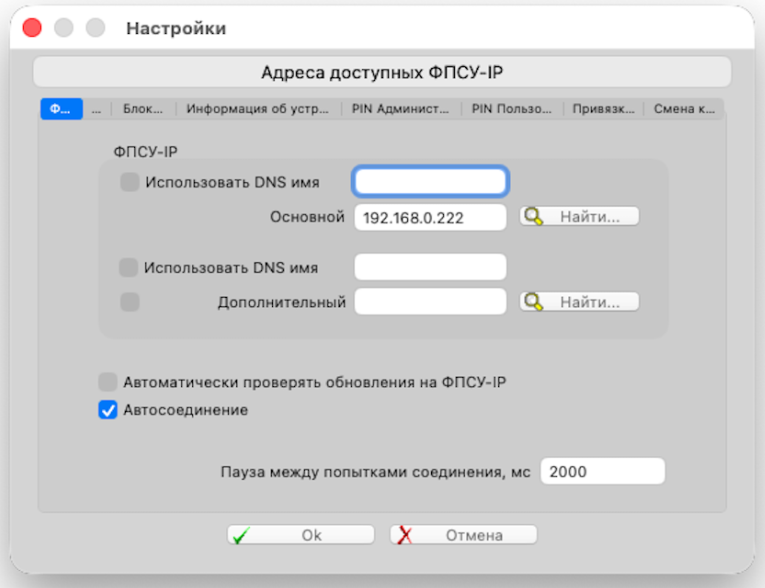Select the active Ф... tab
Image resolution: width=765 pixels, height=588 pixels.
tap(61, 109)
